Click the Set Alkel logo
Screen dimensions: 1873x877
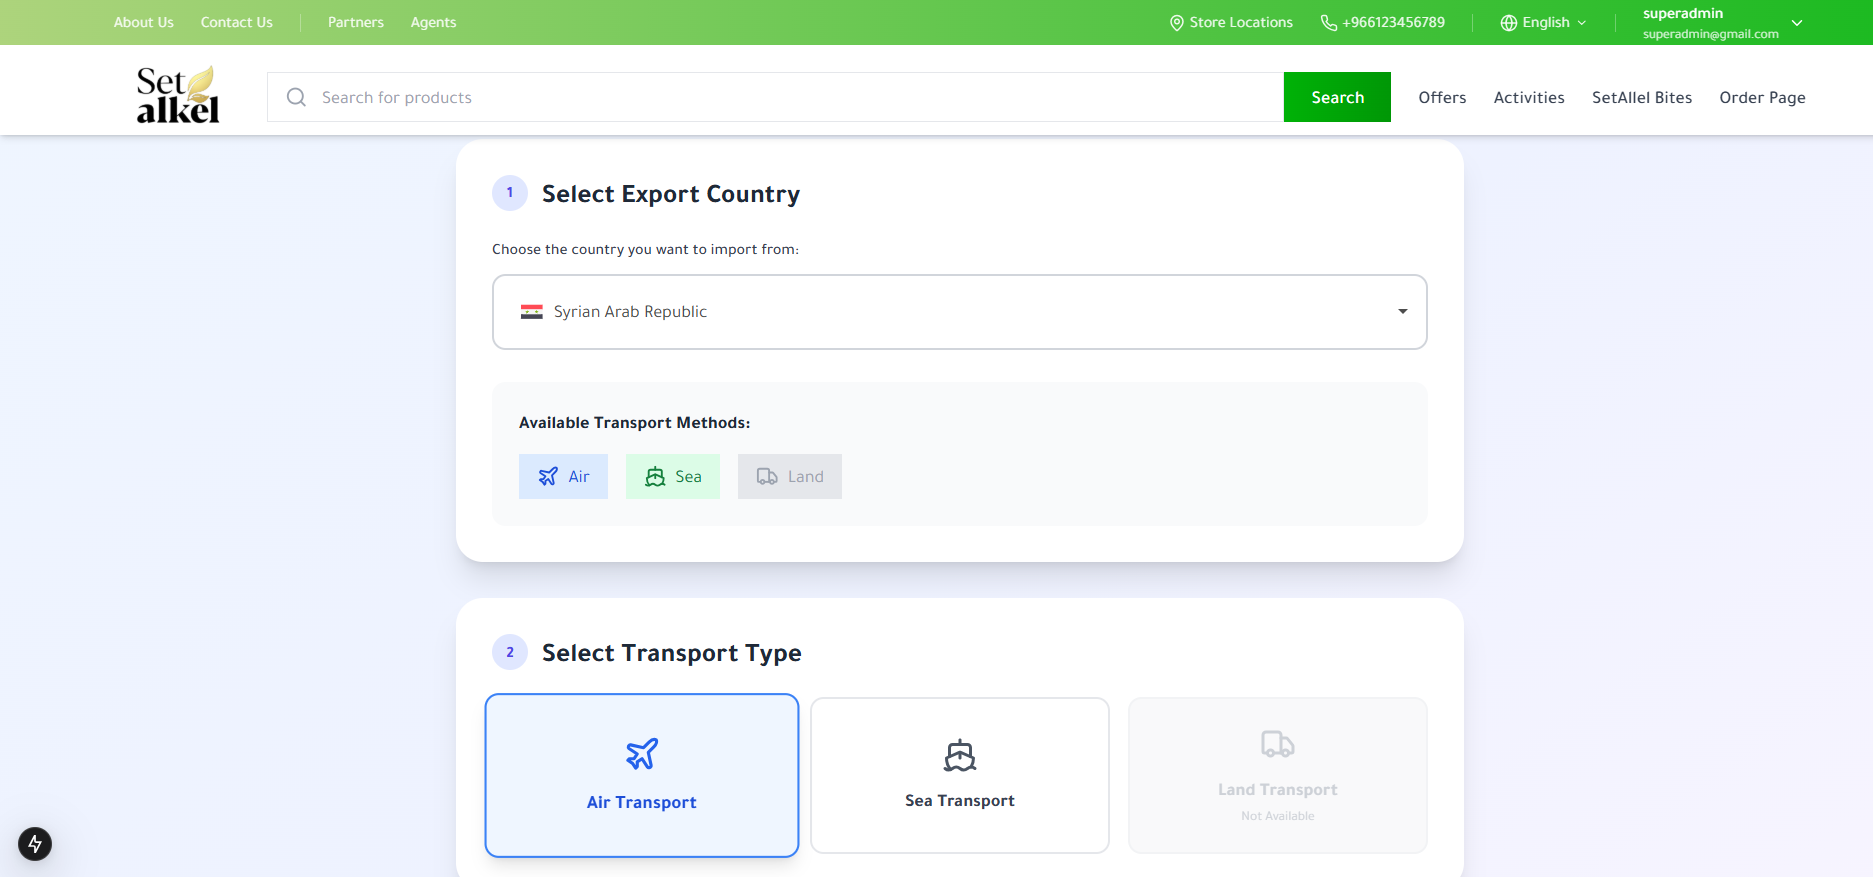coord(178,95)
